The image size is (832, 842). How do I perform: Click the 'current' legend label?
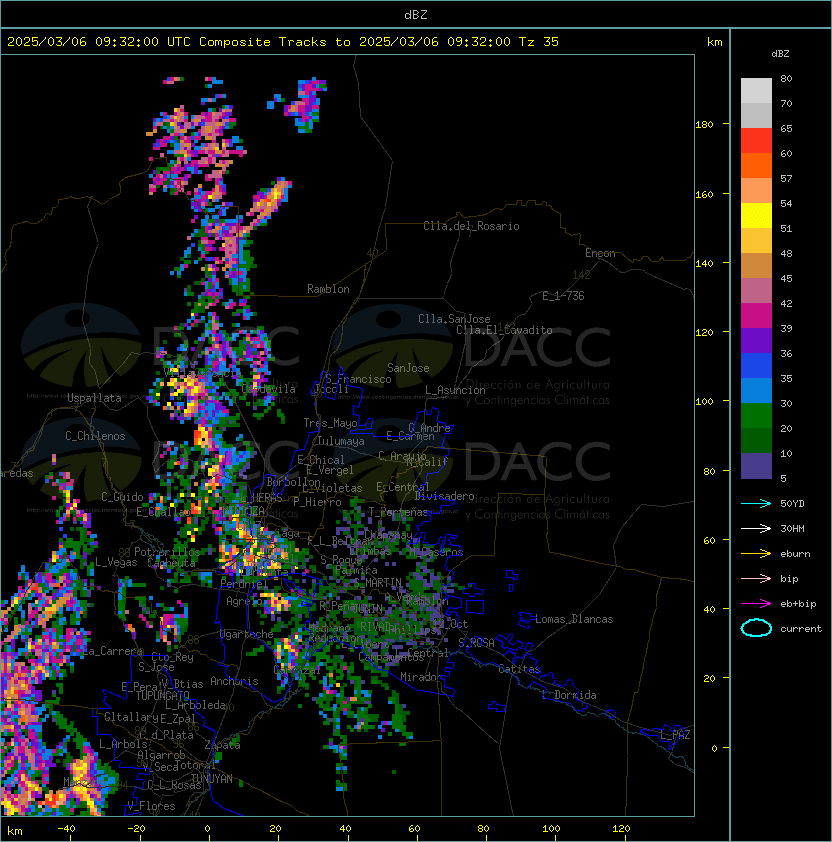[x=801, y=628]
